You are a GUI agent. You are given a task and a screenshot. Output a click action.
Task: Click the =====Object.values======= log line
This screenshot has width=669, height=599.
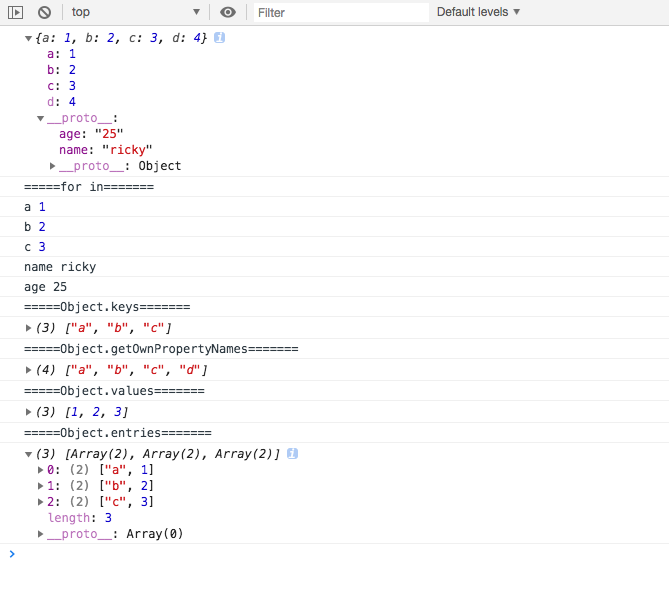[x=114, y=391]
